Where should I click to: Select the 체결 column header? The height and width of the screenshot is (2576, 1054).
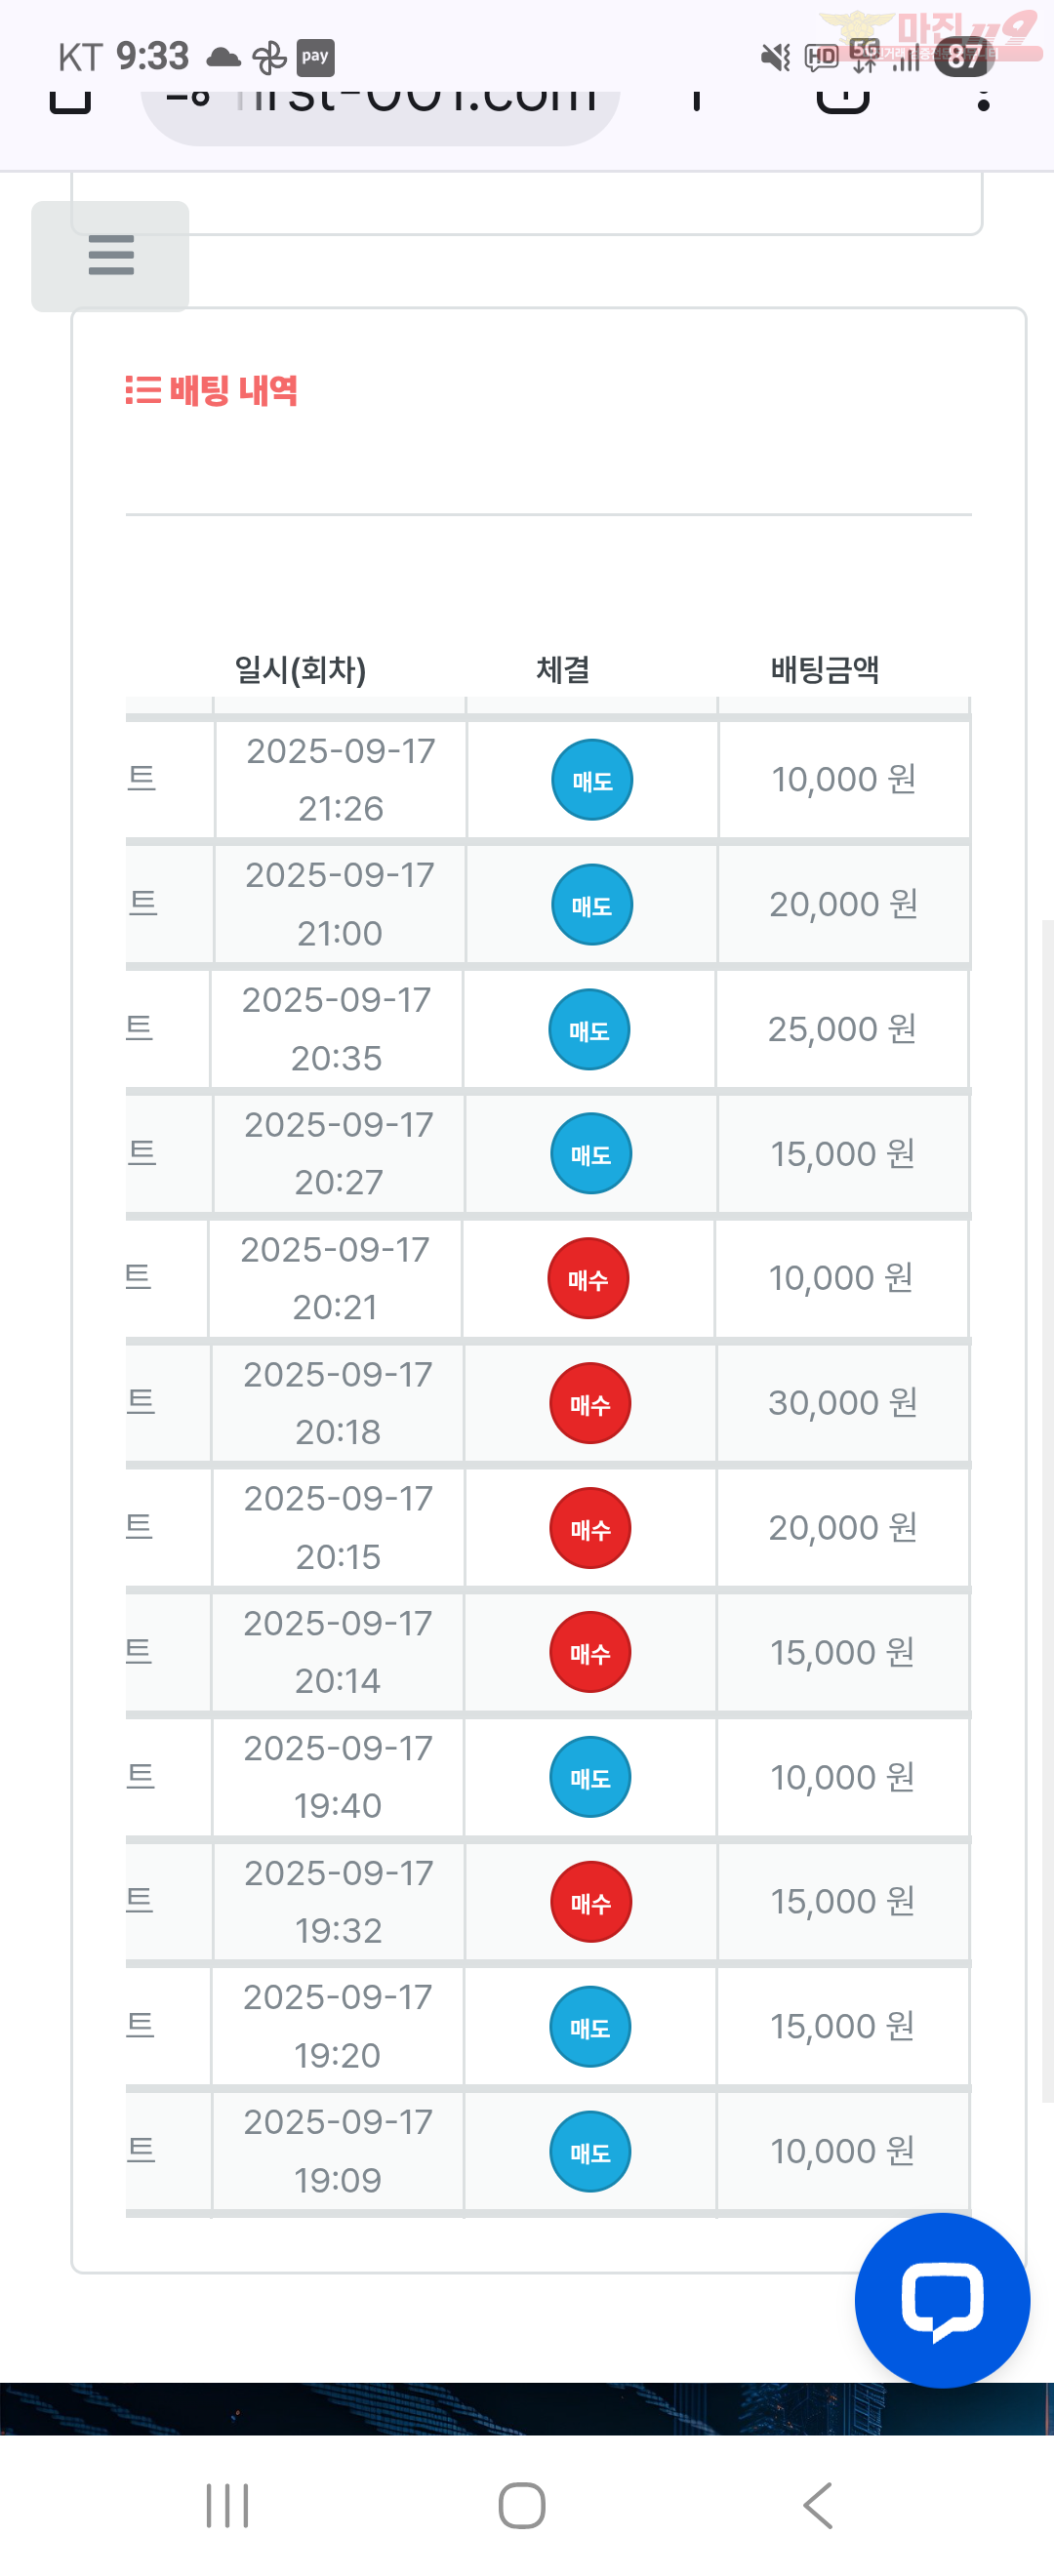(x=563, y=669)
